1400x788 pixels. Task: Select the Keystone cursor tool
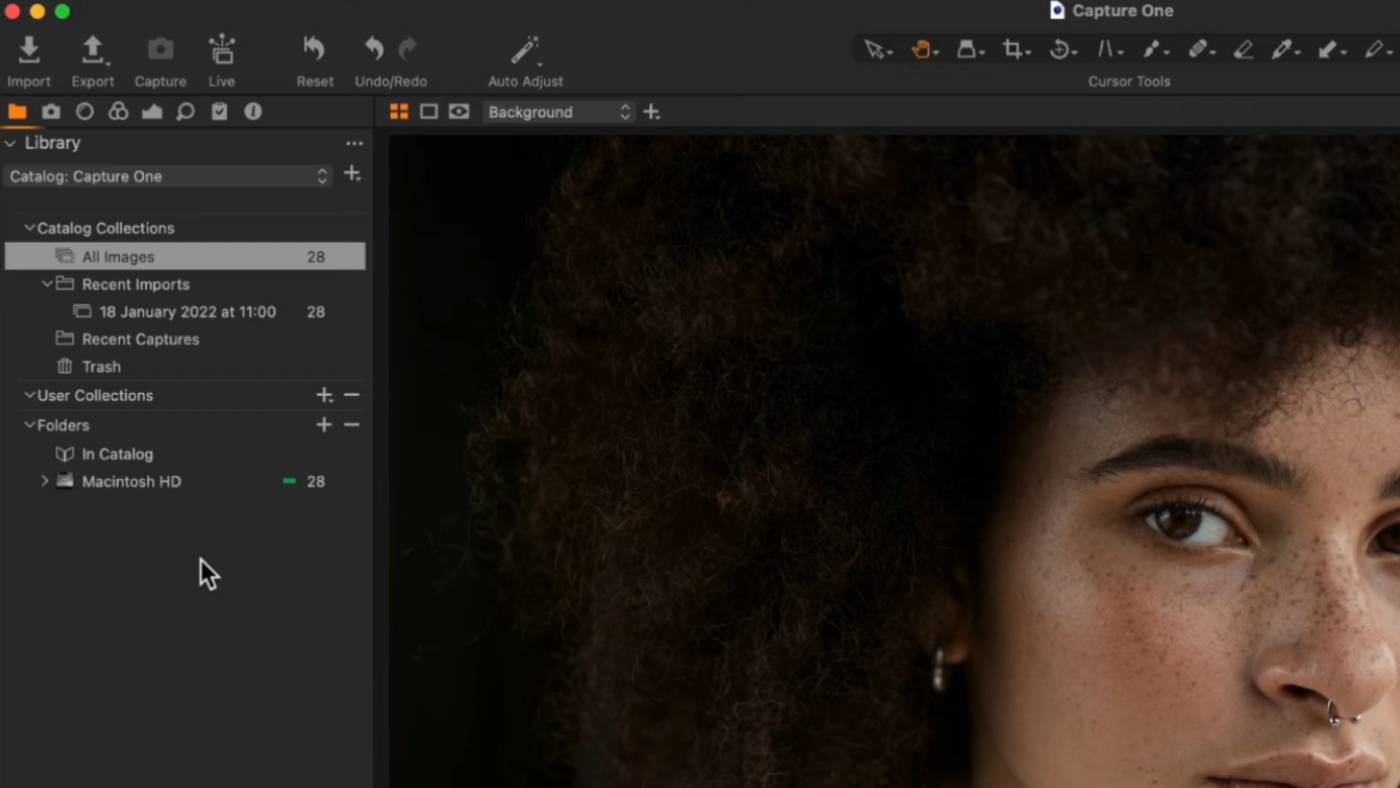[1107, 49]
